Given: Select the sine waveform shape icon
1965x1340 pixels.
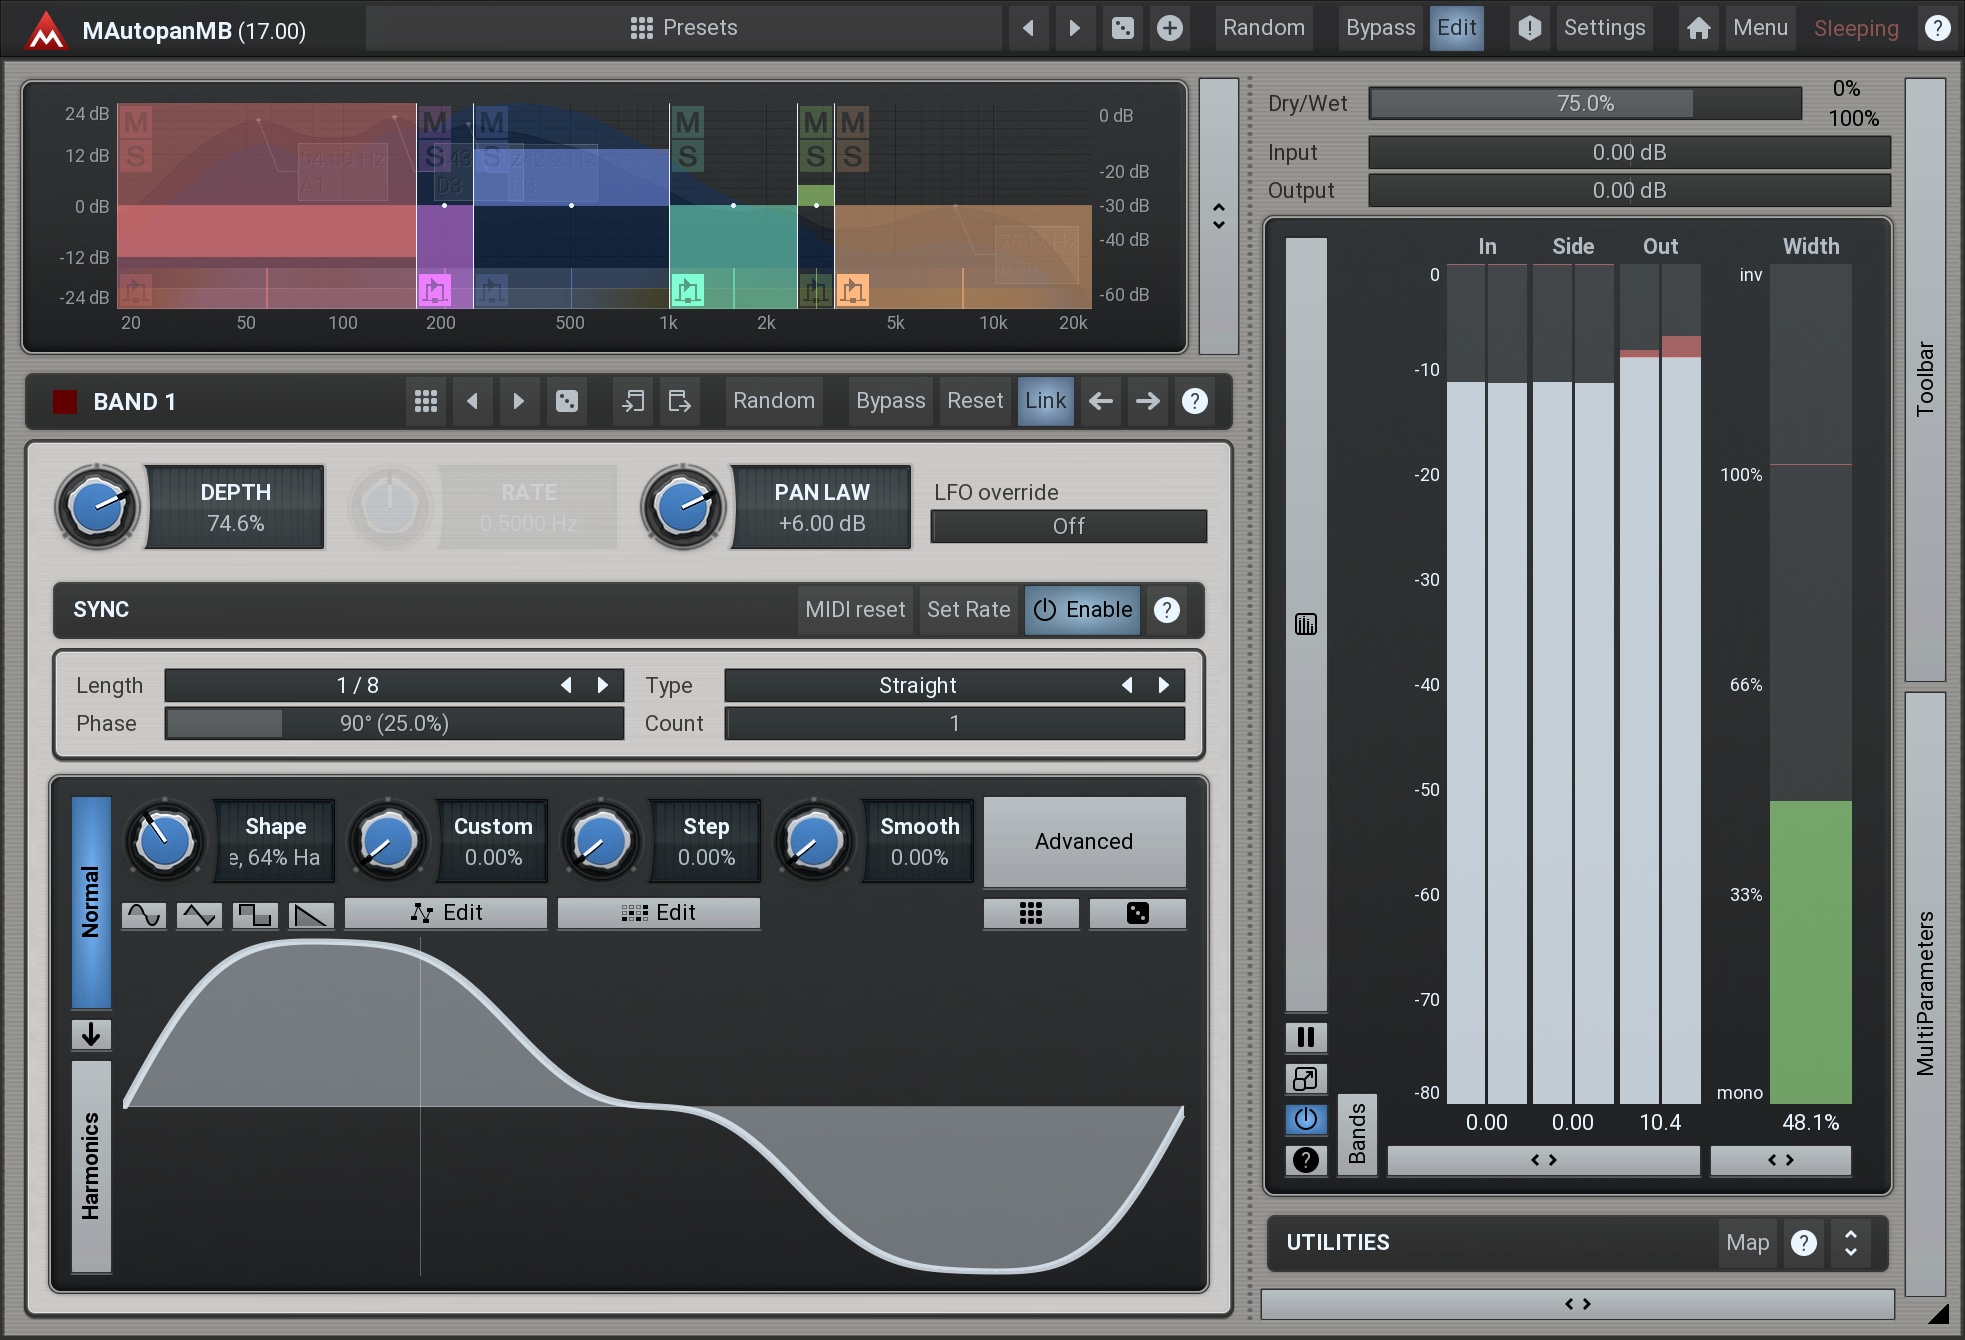Looking at the screenshot, I should pyautogui.click(x=144, y=914).
